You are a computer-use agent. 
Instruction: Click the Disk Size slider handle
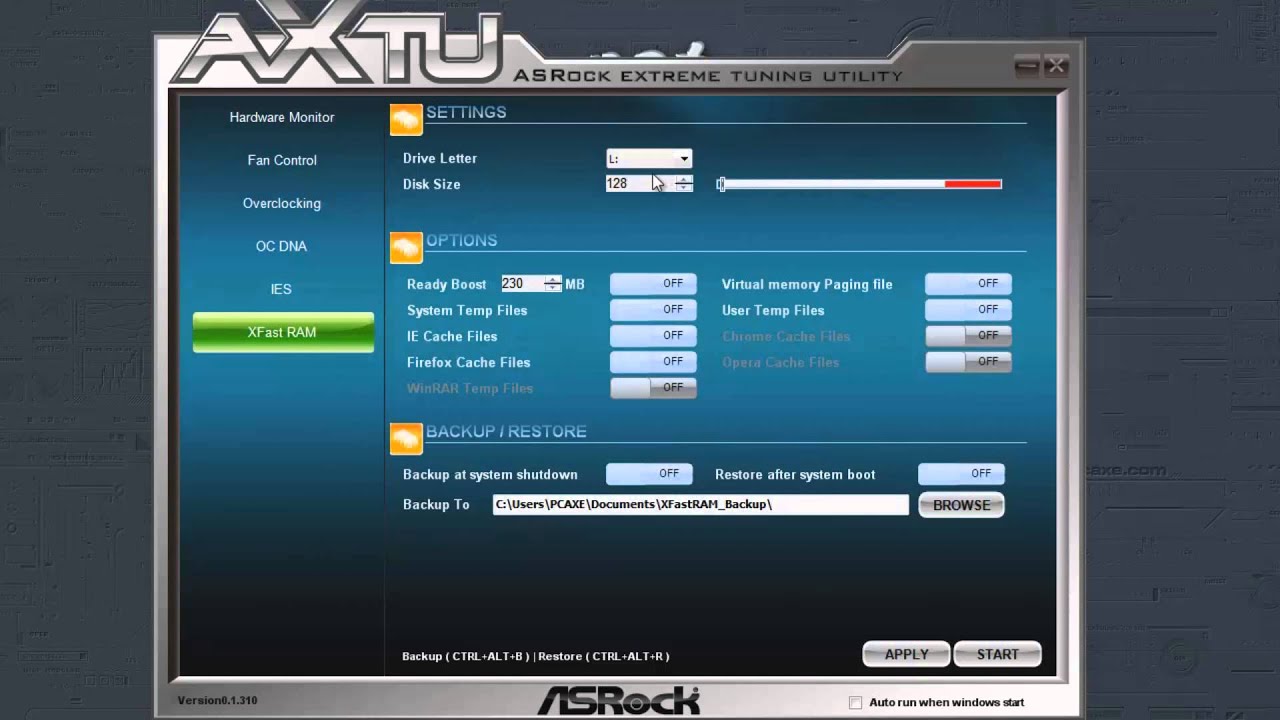(x=721, y=184)
